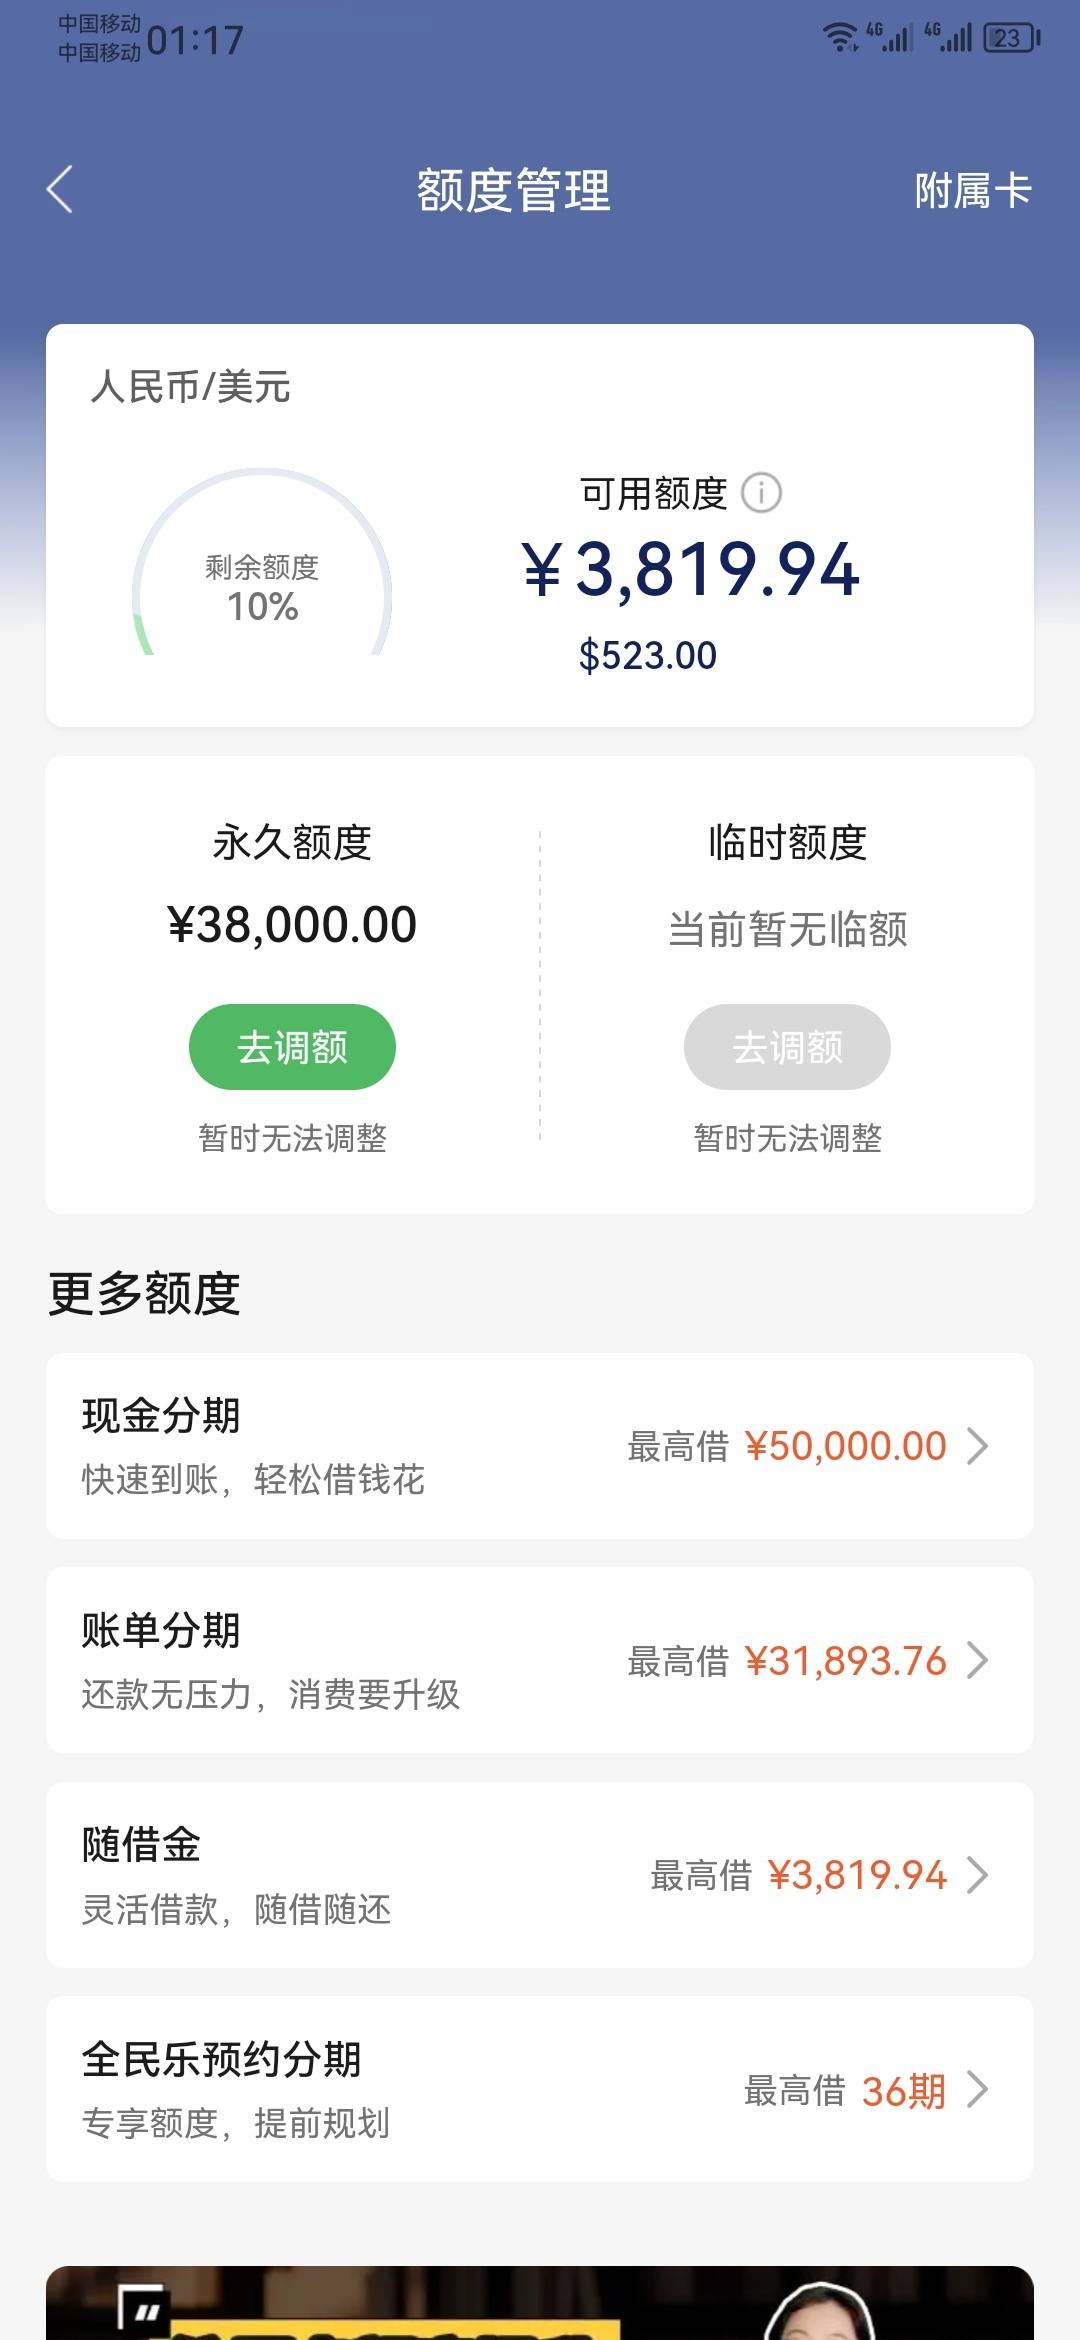
Task: Tap 最高借 36期 amount text
Action: click(x=845, y=2091)
